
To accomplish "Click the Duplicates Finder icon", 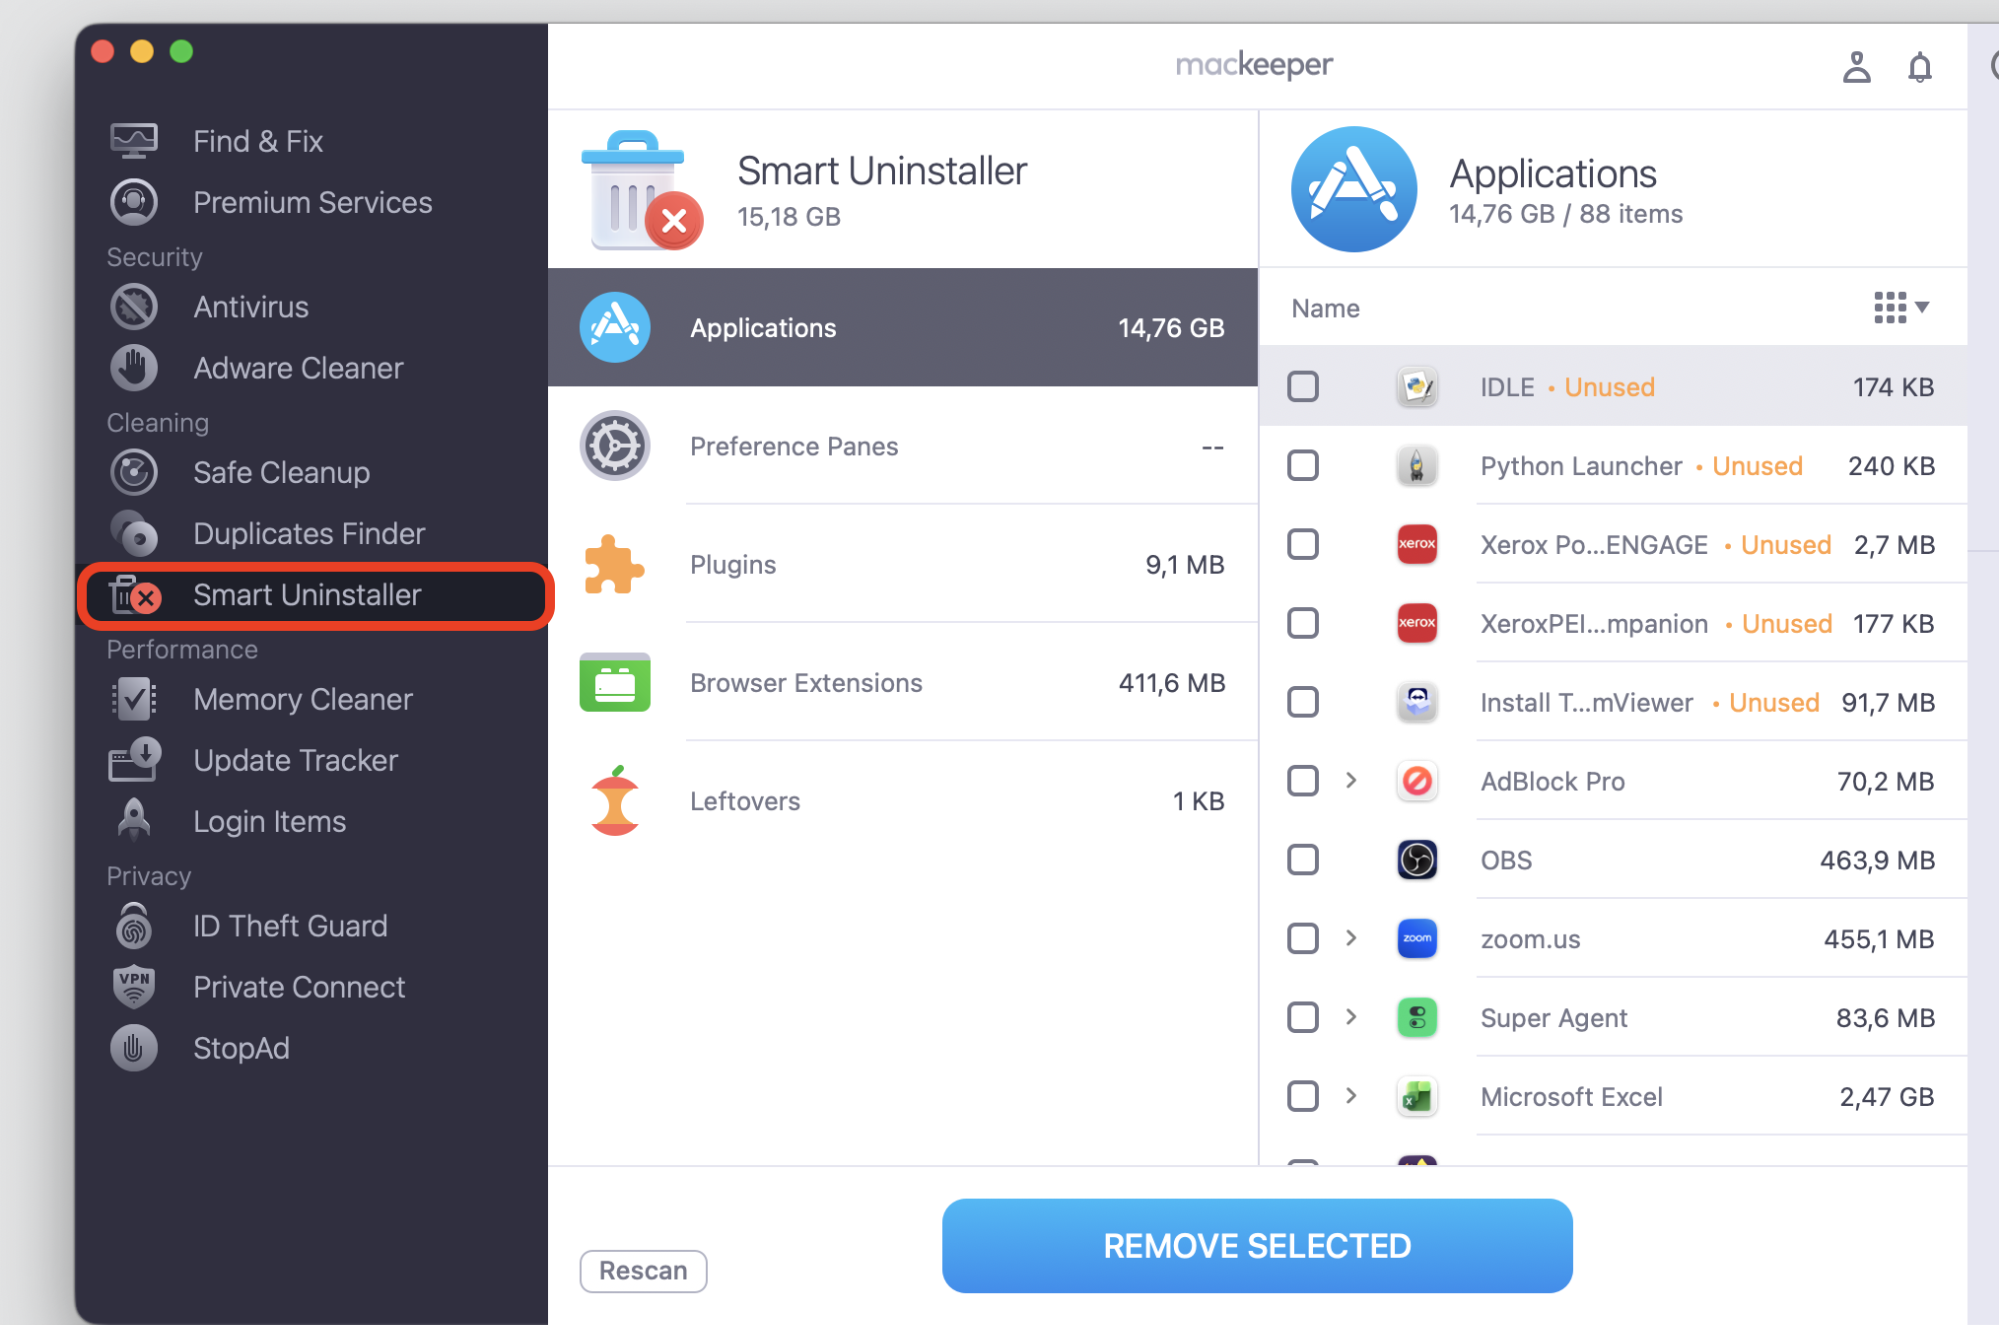I will (x=133, y=533).
